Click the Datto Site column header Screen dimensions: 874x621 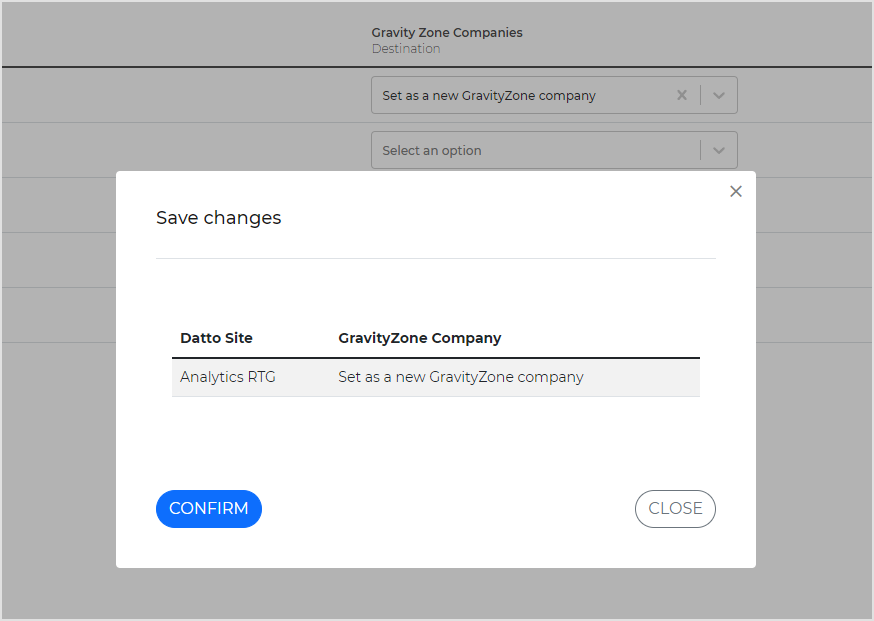coord(216,338)
